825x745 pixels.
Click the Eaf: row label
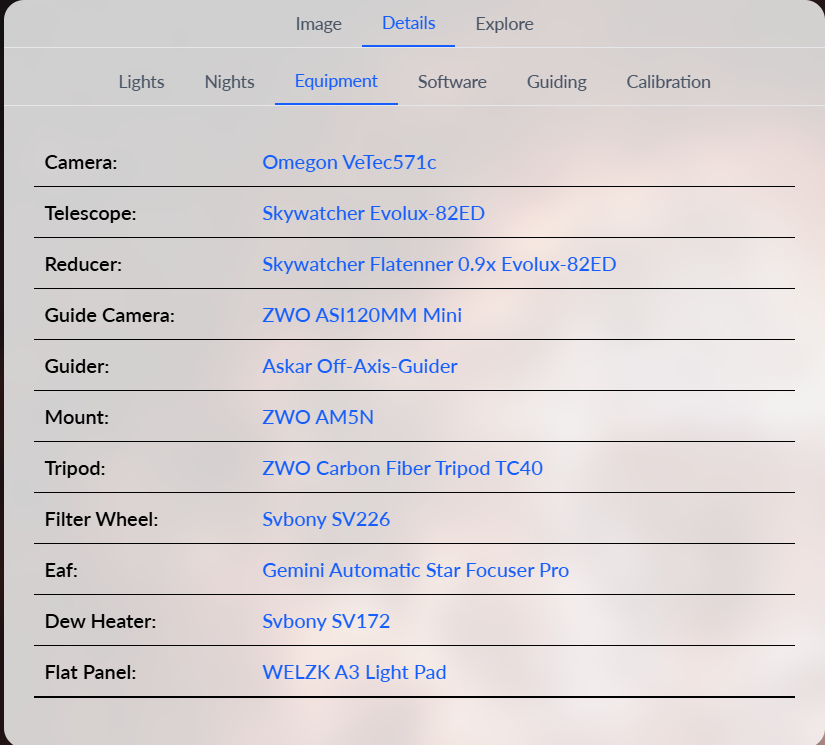coord(61,570)
